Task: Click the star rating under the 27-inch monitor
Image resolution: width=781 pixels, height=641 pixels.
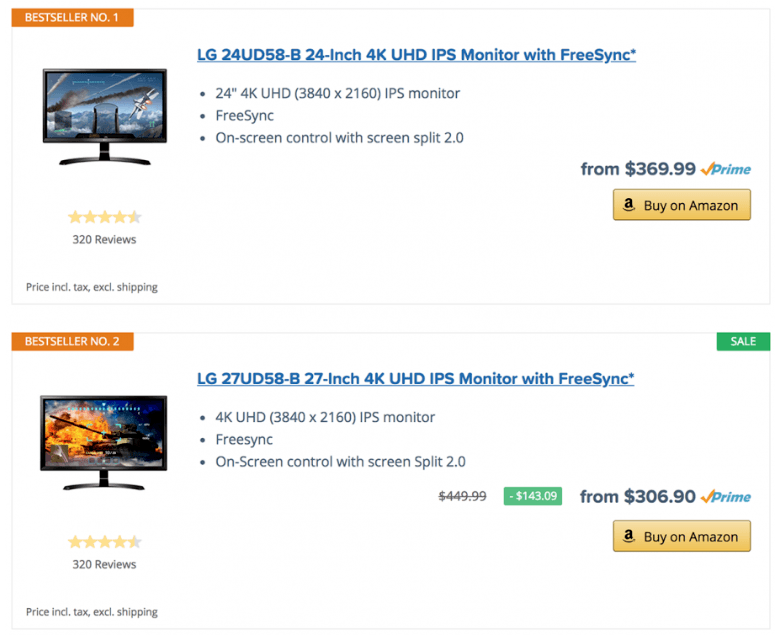Action: click(104, 542)
